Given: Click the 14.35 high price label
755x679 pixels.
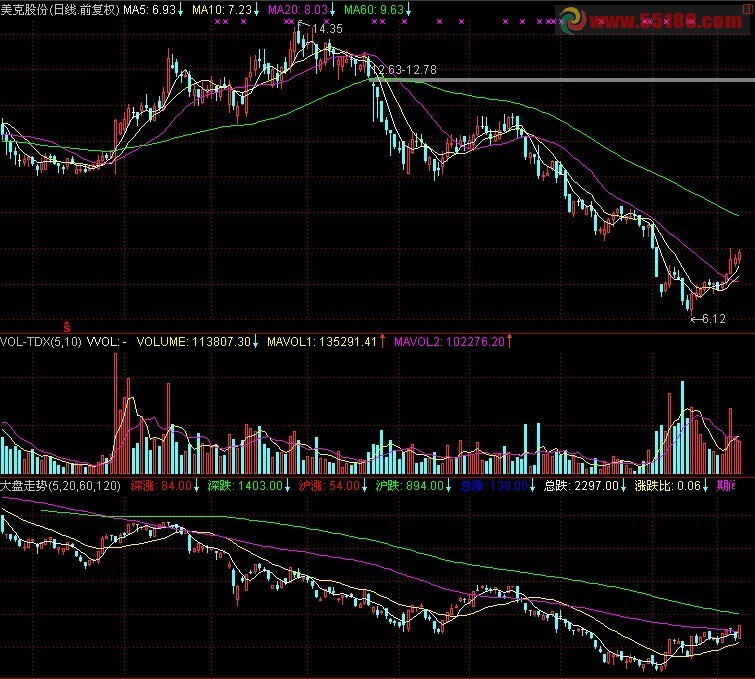Looking at the screenshot, I should coord(327,29).
